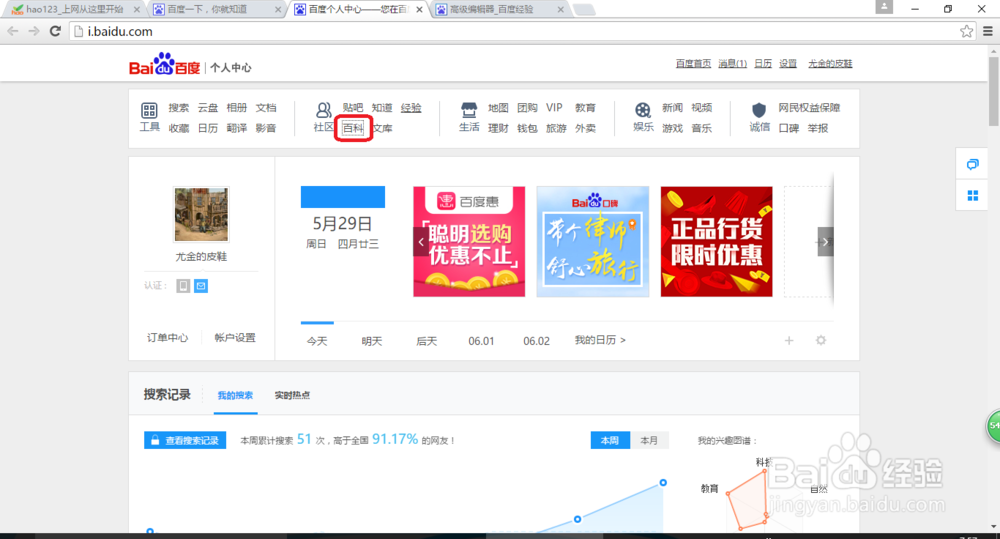Click the 查看搜索记录 button

pos(185,440)
